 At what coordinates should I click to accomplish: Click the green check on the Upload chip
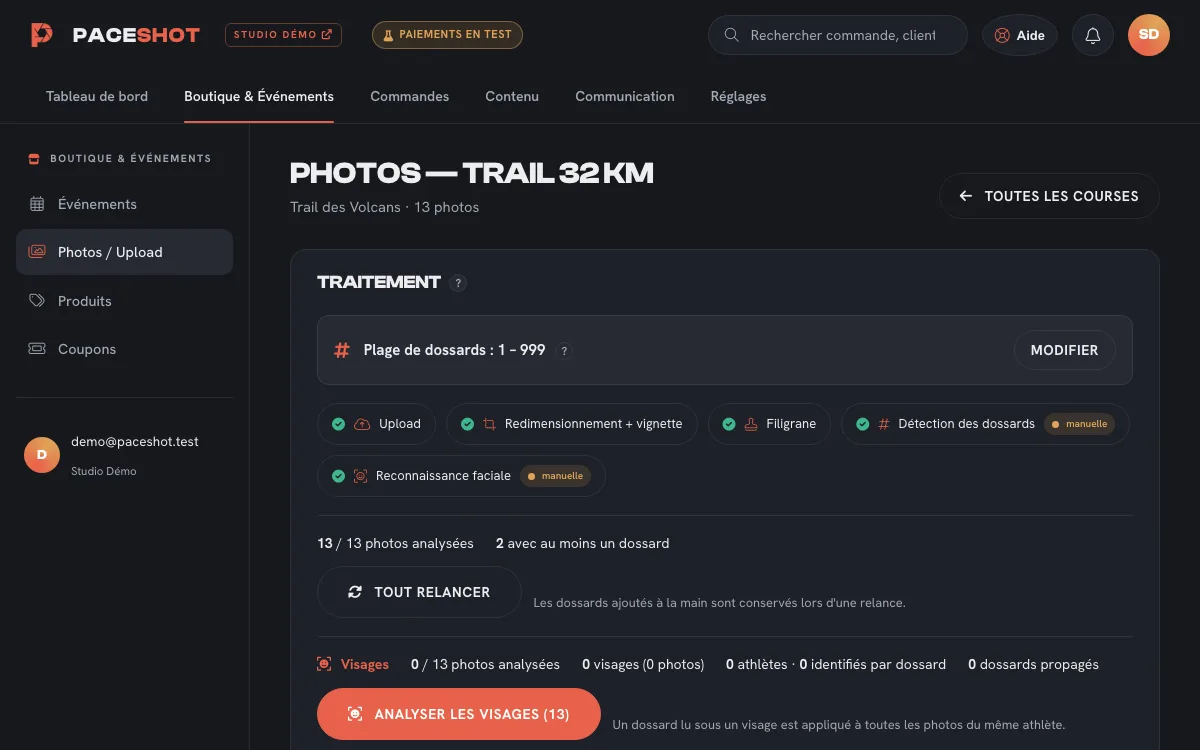coord(338,424)
